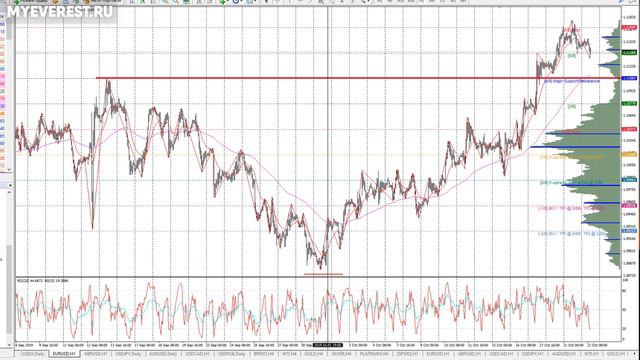Switch to the USDRUB,Daily chart tab

pyautogui.click(x=231, y=353)
